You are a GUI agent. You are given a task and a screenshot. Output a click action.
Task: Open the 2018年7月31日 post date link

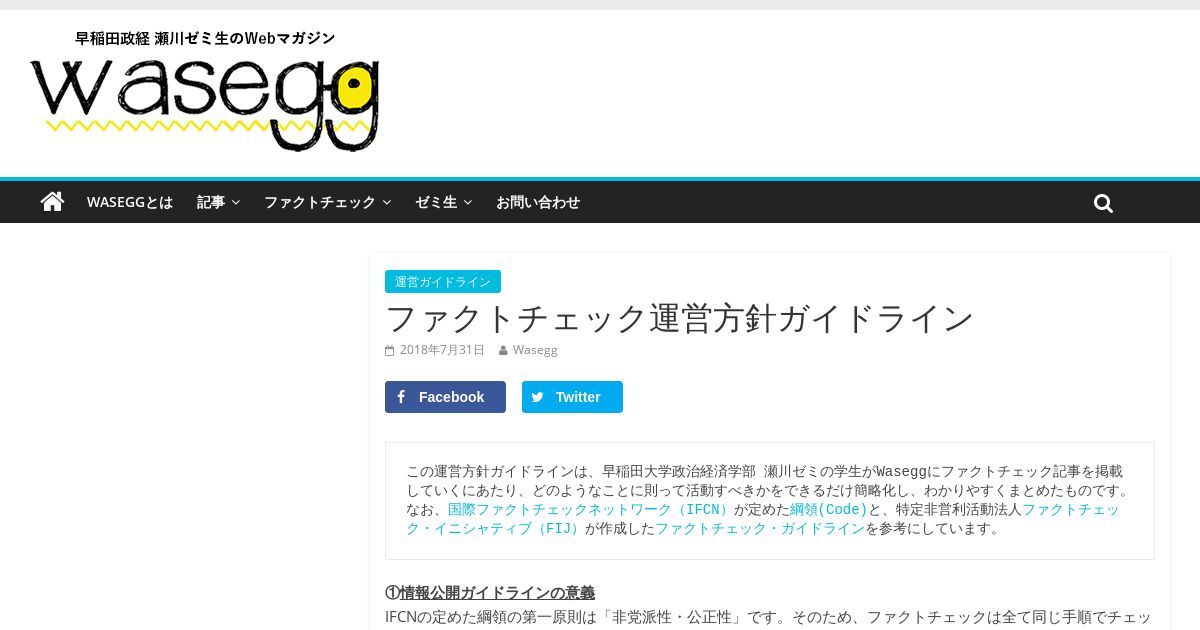click(442, 350)
